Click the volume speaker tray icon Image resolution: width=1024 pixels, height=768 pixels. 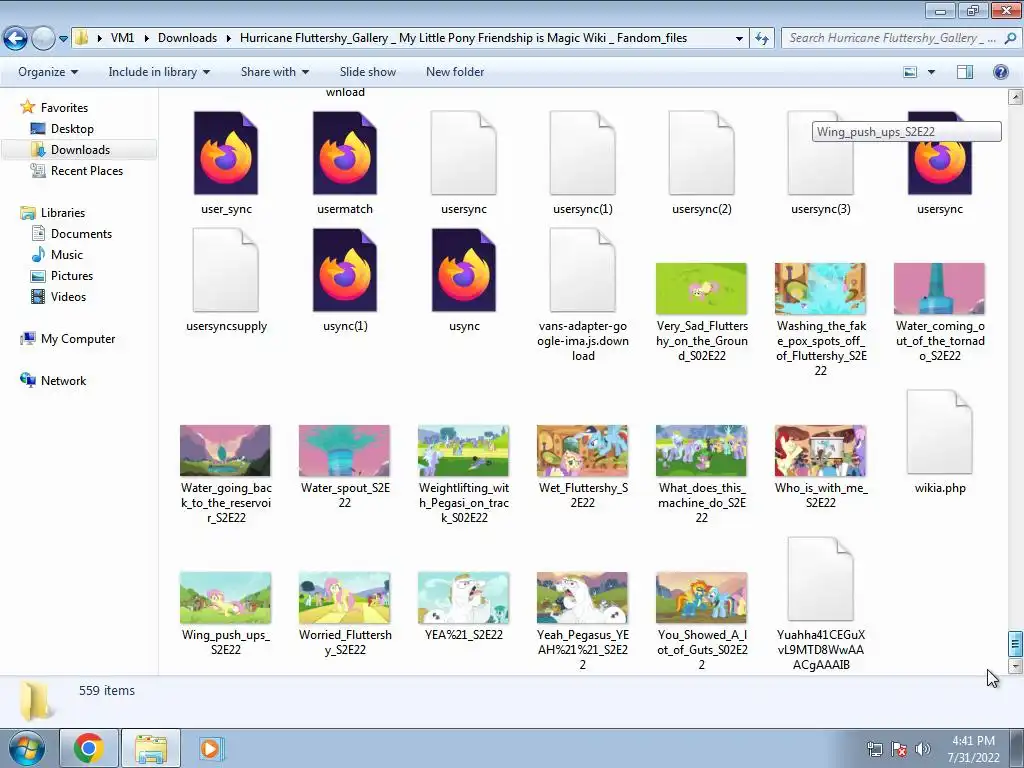click(922, 749)
